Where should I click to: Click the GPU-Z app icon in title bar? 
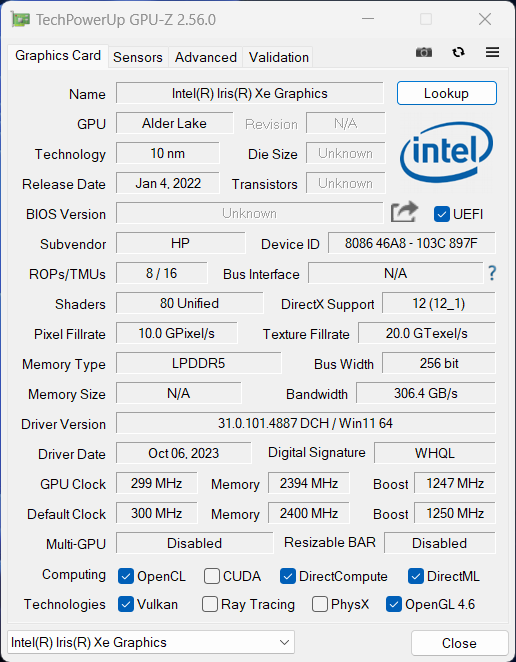click(20, 20)
